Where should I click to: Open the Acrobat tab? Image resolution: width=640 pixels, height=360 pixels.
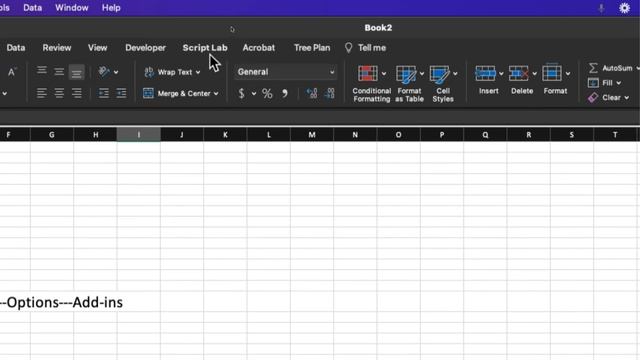point(259,48)
